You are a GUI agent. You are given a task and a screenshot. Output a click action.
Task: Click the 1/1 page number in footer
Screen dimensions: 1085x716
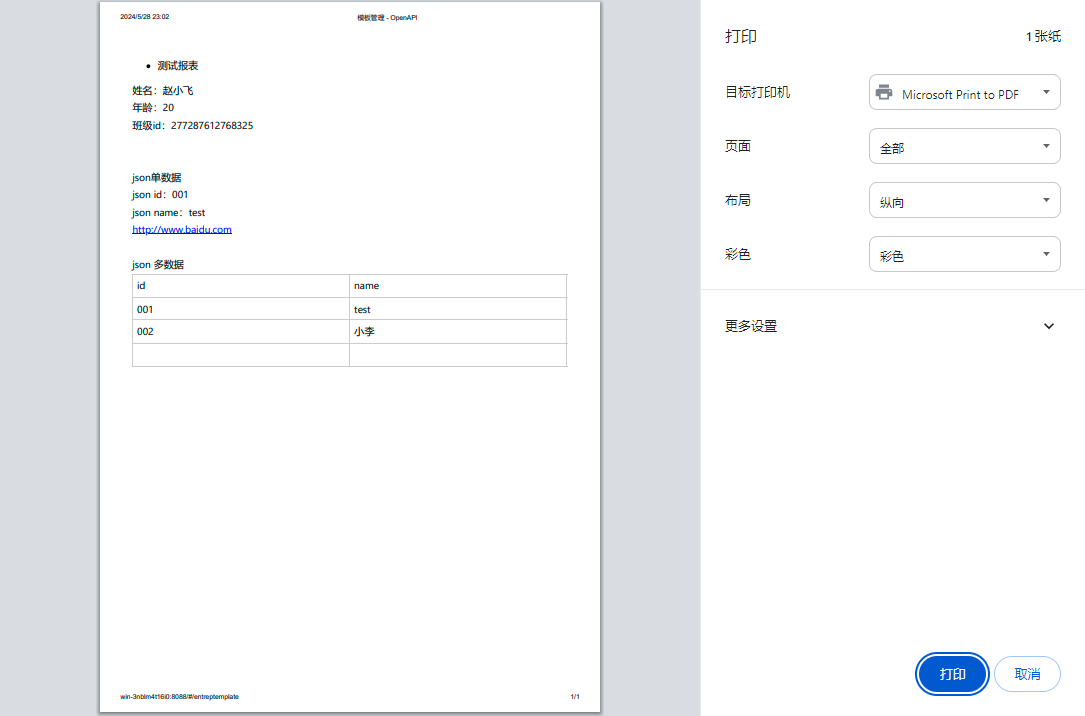575,696
